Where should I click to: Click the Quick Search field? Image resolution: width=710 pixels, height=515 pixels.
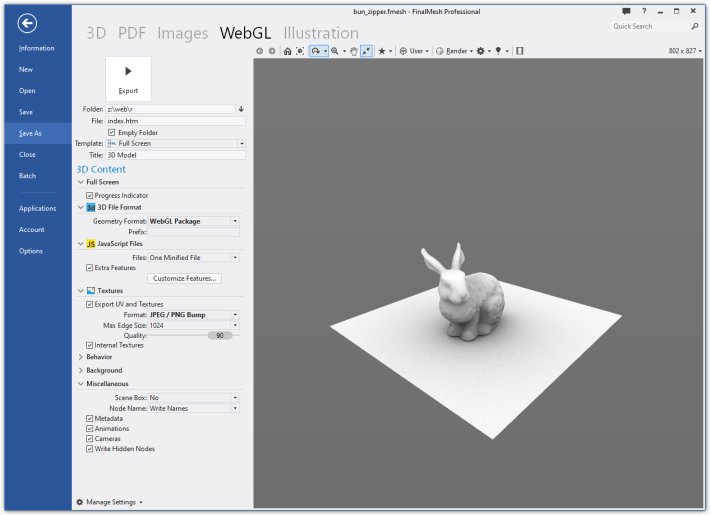[x=650, y=27]
